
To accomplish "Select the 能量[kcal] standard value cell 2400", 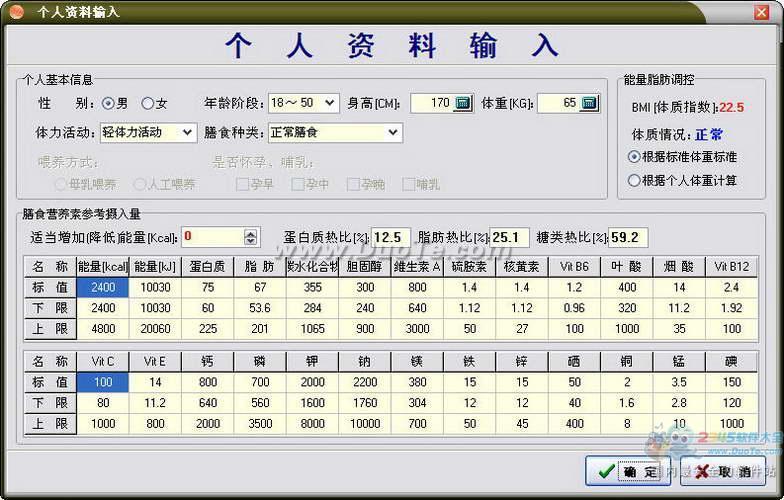I will click(x=103, y=287).
